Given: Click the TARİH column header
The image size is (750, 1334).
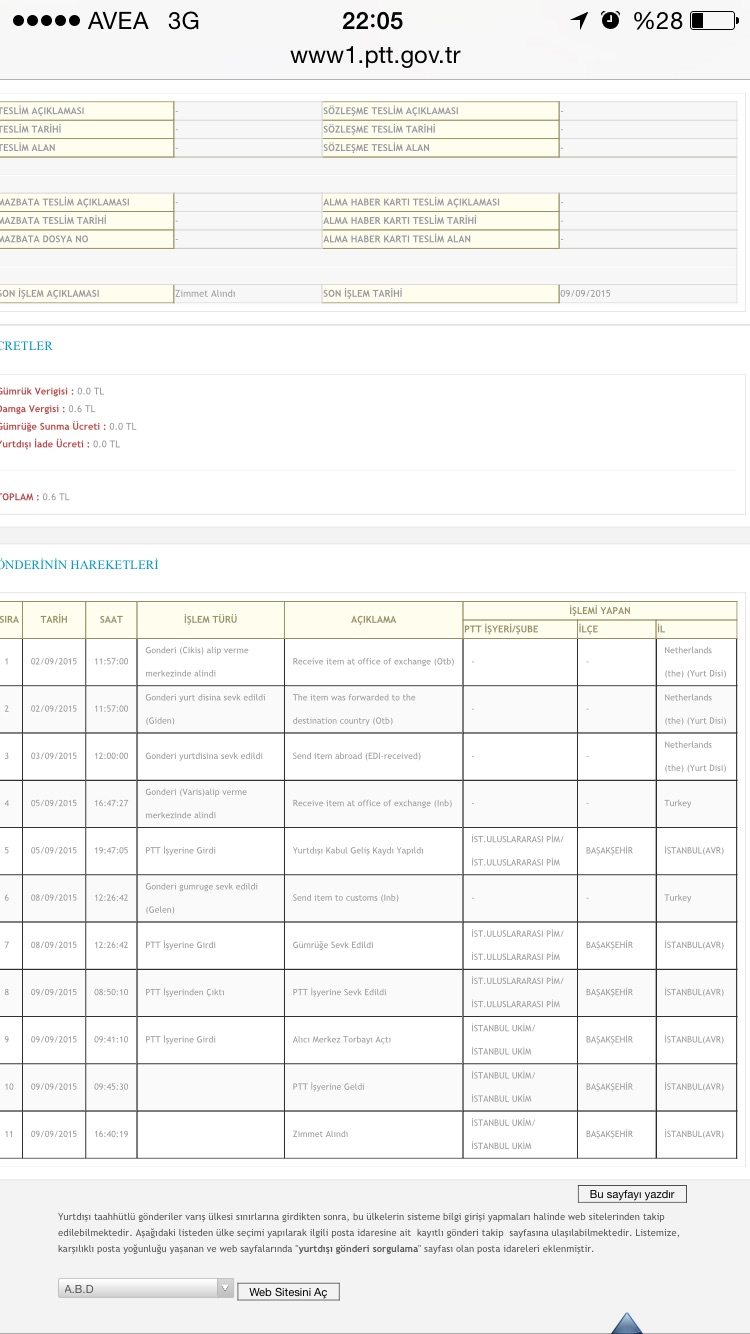Looking at the screenshot, I should click(54, 619).
